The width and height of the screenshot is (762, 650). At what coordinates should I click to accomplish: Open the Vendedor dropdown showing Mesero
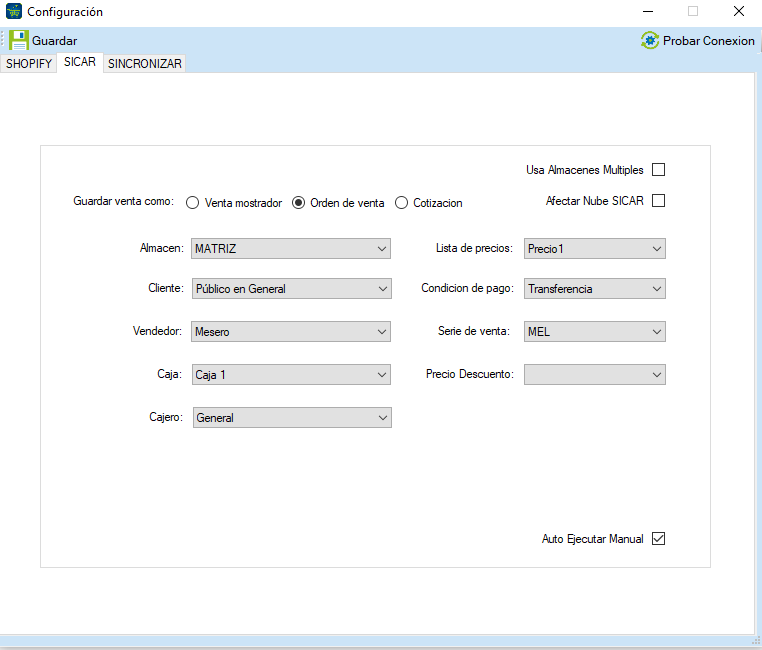(291, 332)
